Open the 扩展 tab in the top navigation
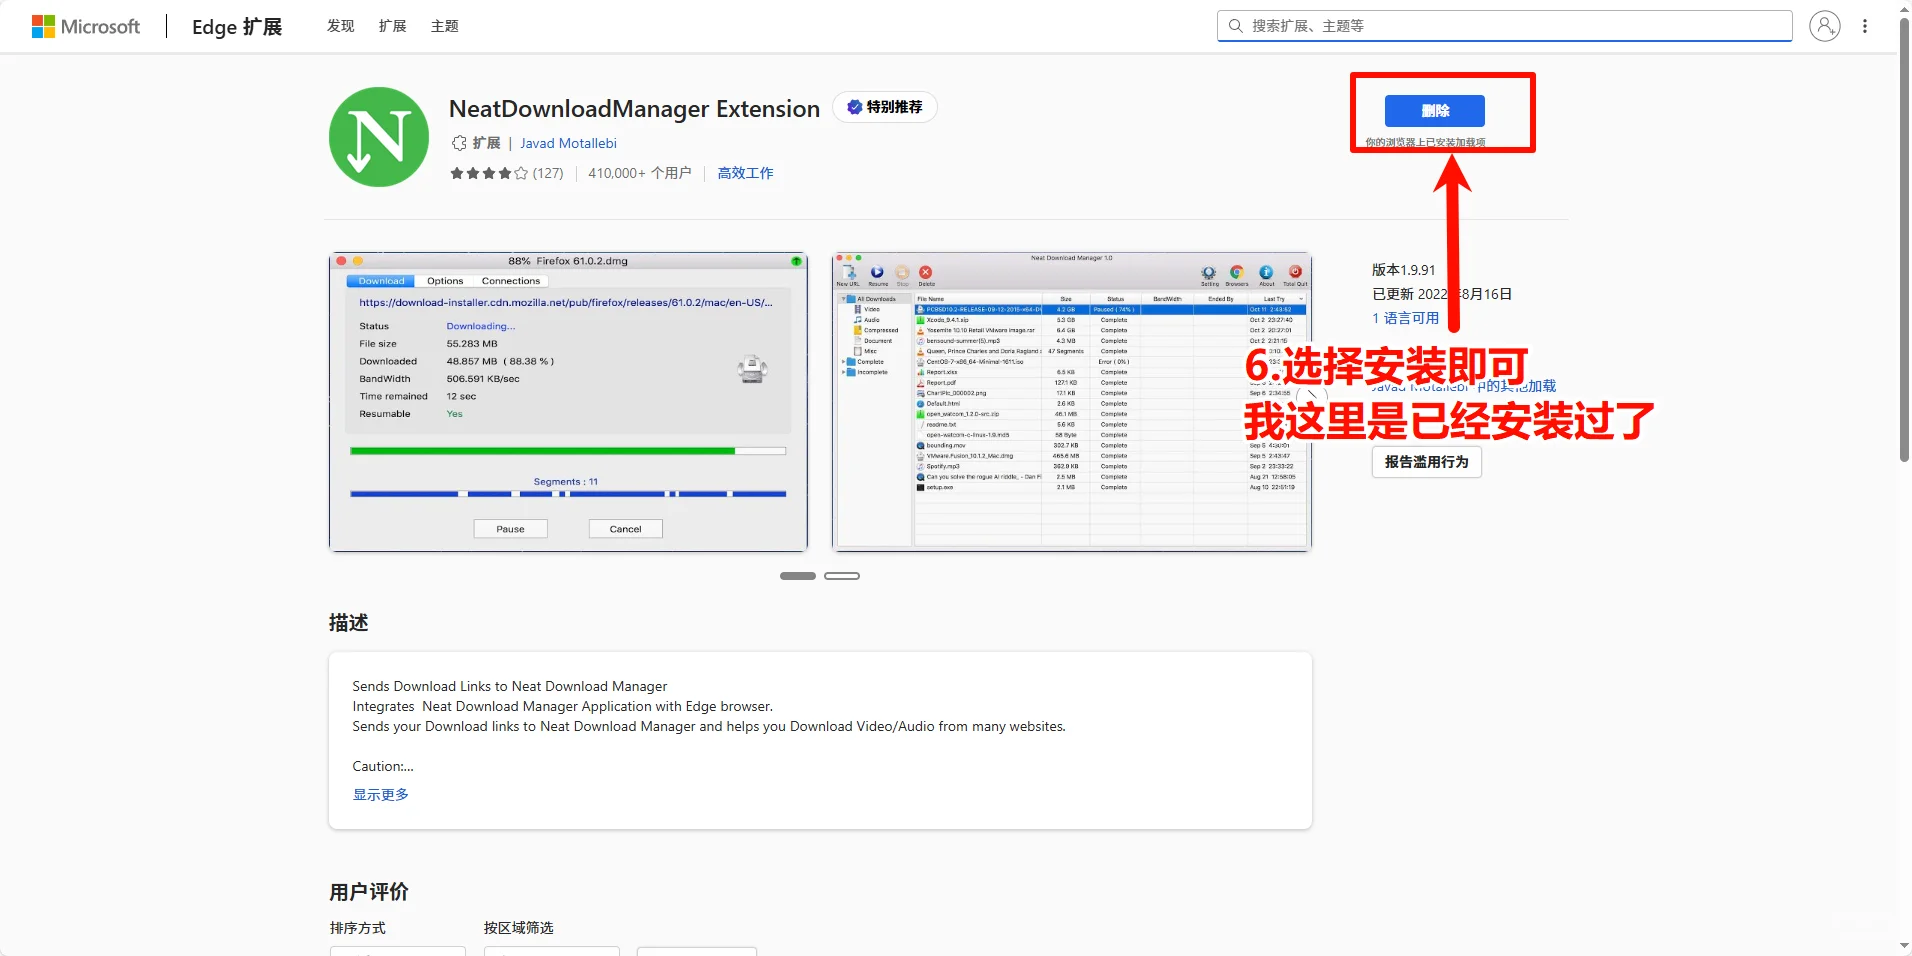This screenshot has width=1912, height=956. [393, 26]
